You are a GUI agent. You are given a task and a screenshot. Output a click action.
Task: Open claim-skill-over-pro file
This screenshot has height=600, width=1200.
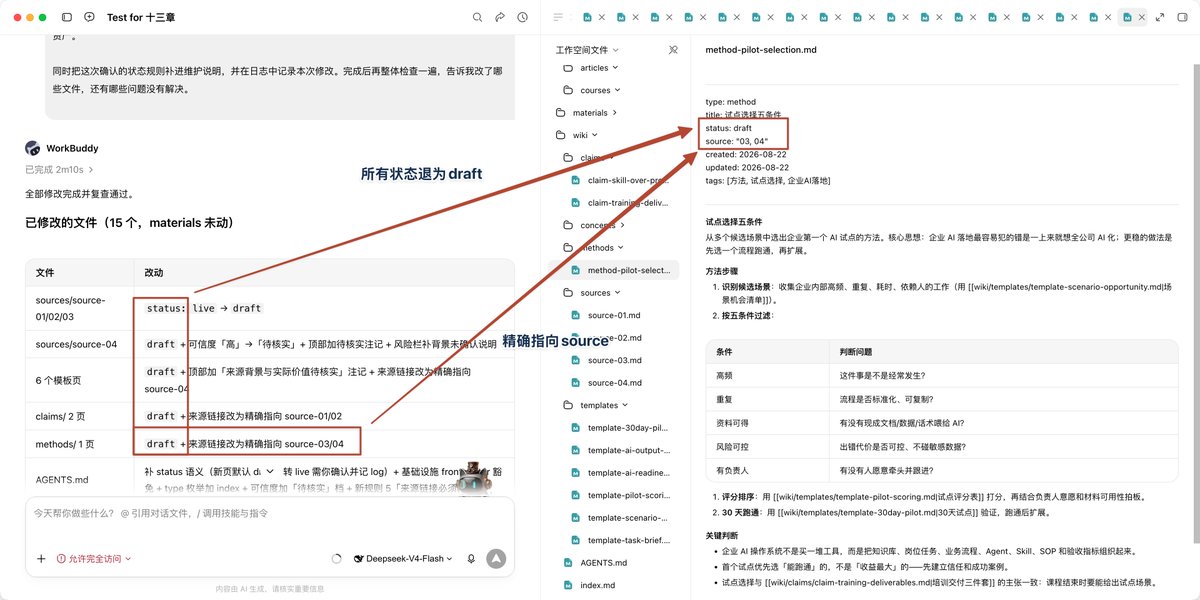[620, 180]
